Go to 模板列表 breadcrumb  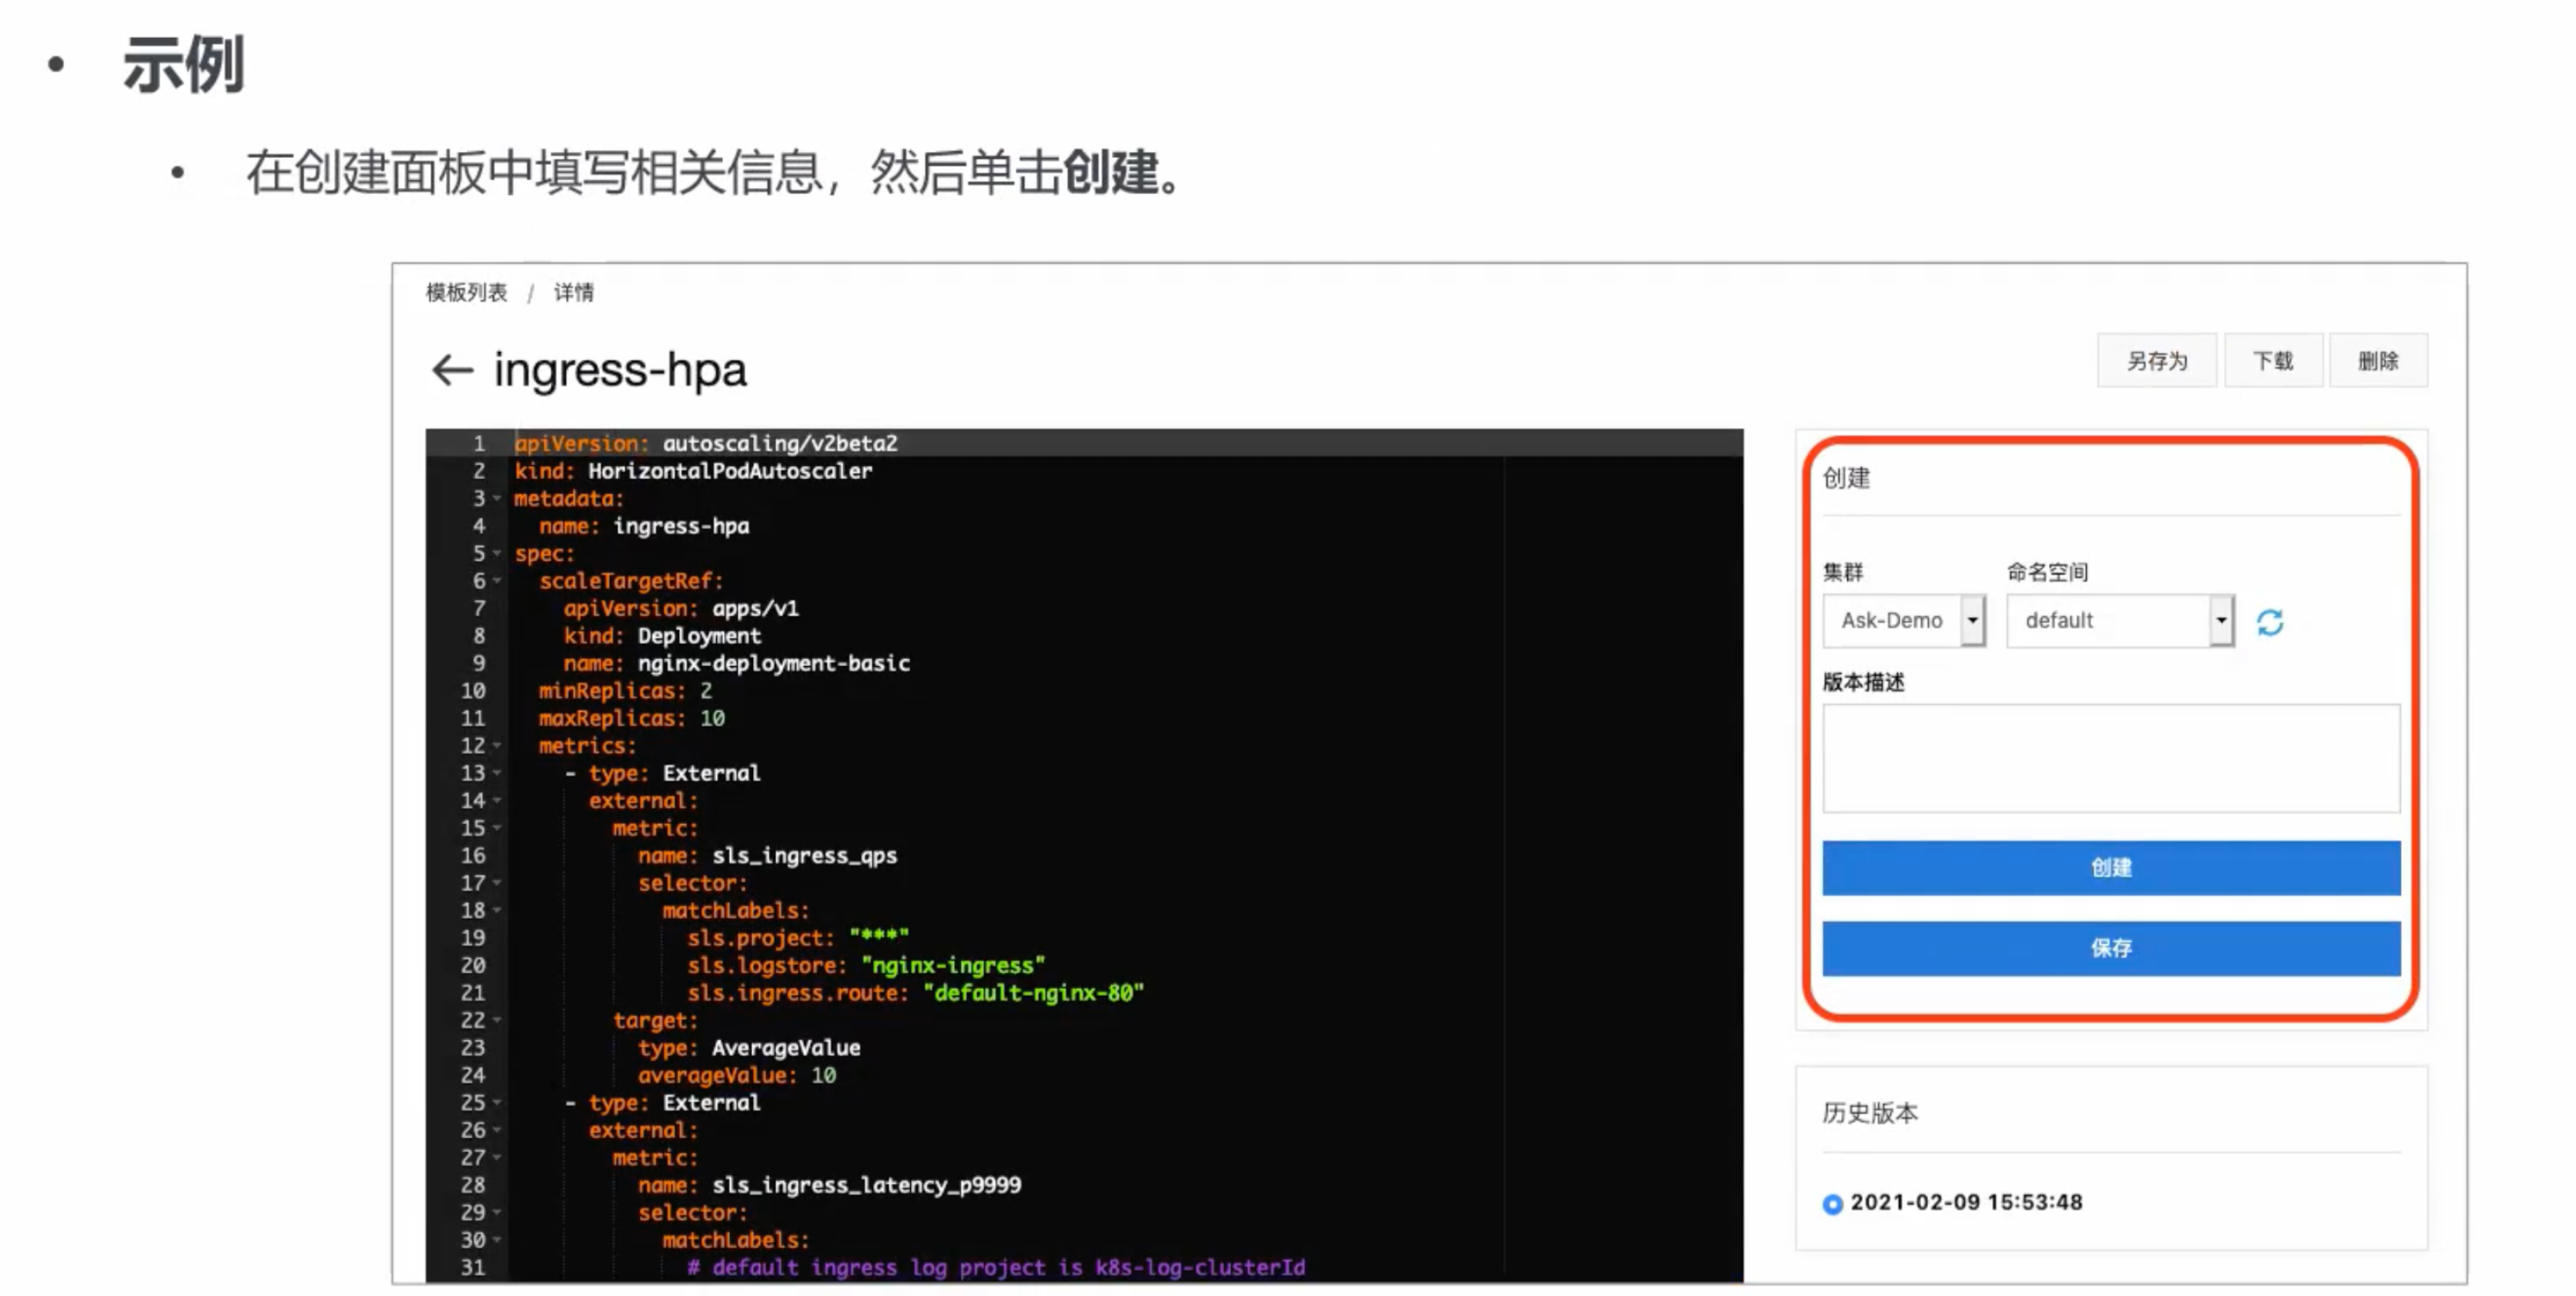[x=466, y=292]
